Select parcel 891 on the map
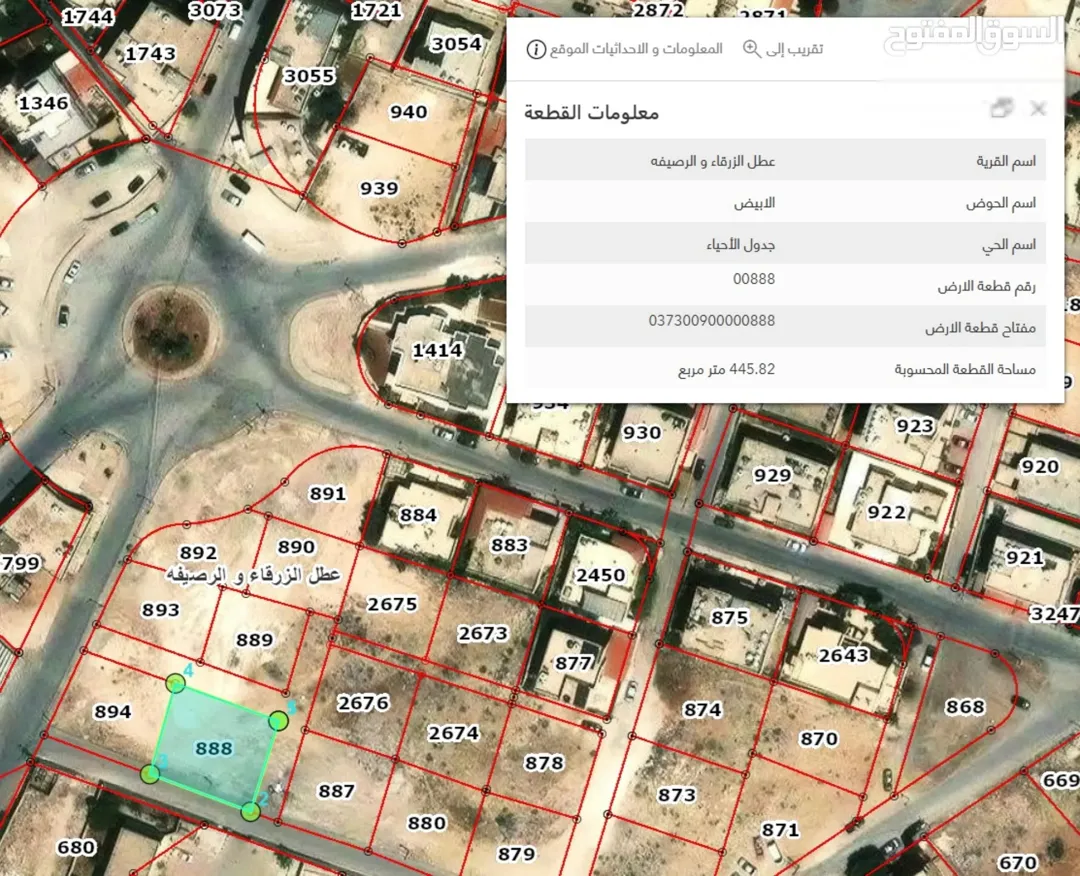1080x876 pixels. pyautogui.click(x=327, y=493)
